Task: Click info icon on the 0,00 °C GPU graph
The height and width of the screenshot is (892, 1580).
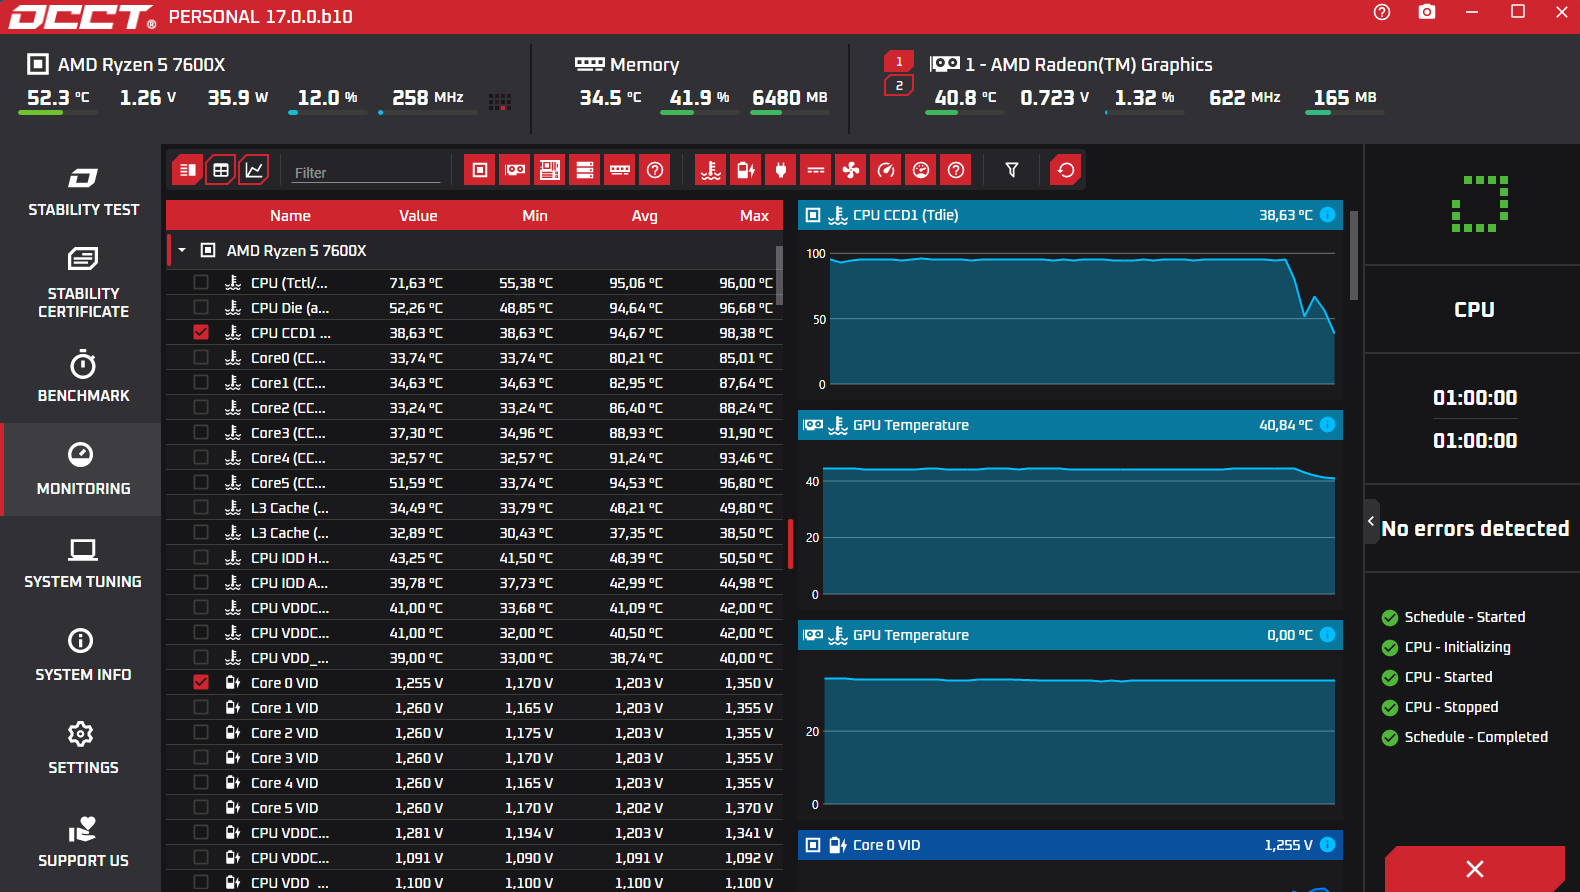Action: pyautogui.click(x=1327, y=635)
